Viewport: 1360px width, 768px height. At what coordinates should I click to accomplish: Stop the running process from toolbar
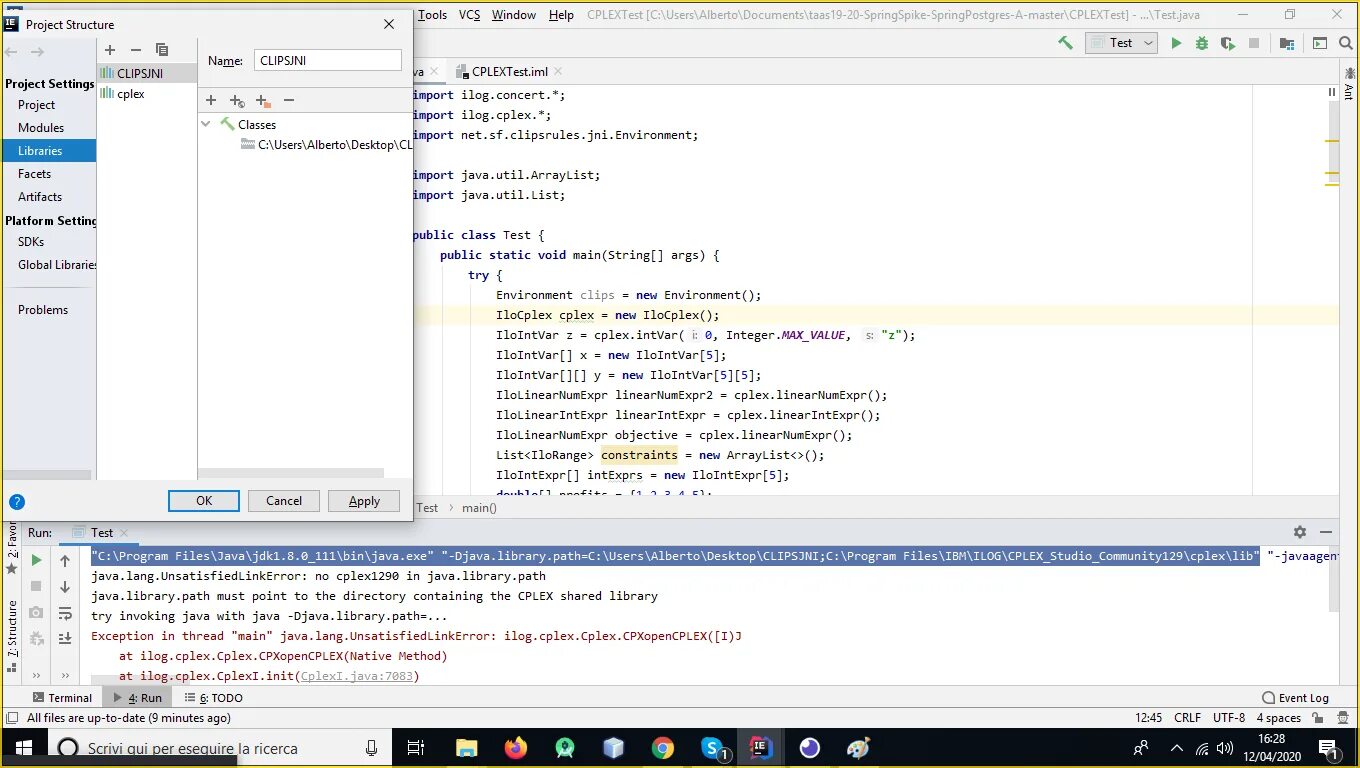click(x=1254, y=43)
